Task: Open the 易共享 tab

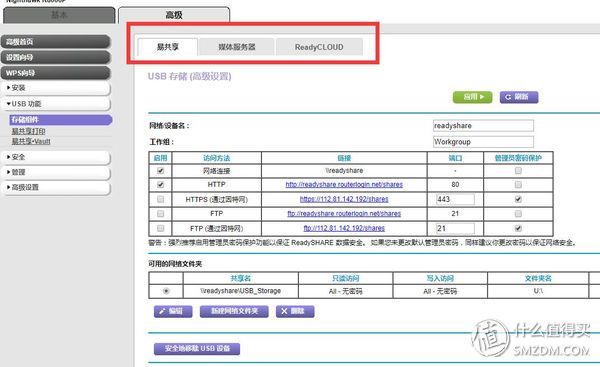Action: click(168, 47)
